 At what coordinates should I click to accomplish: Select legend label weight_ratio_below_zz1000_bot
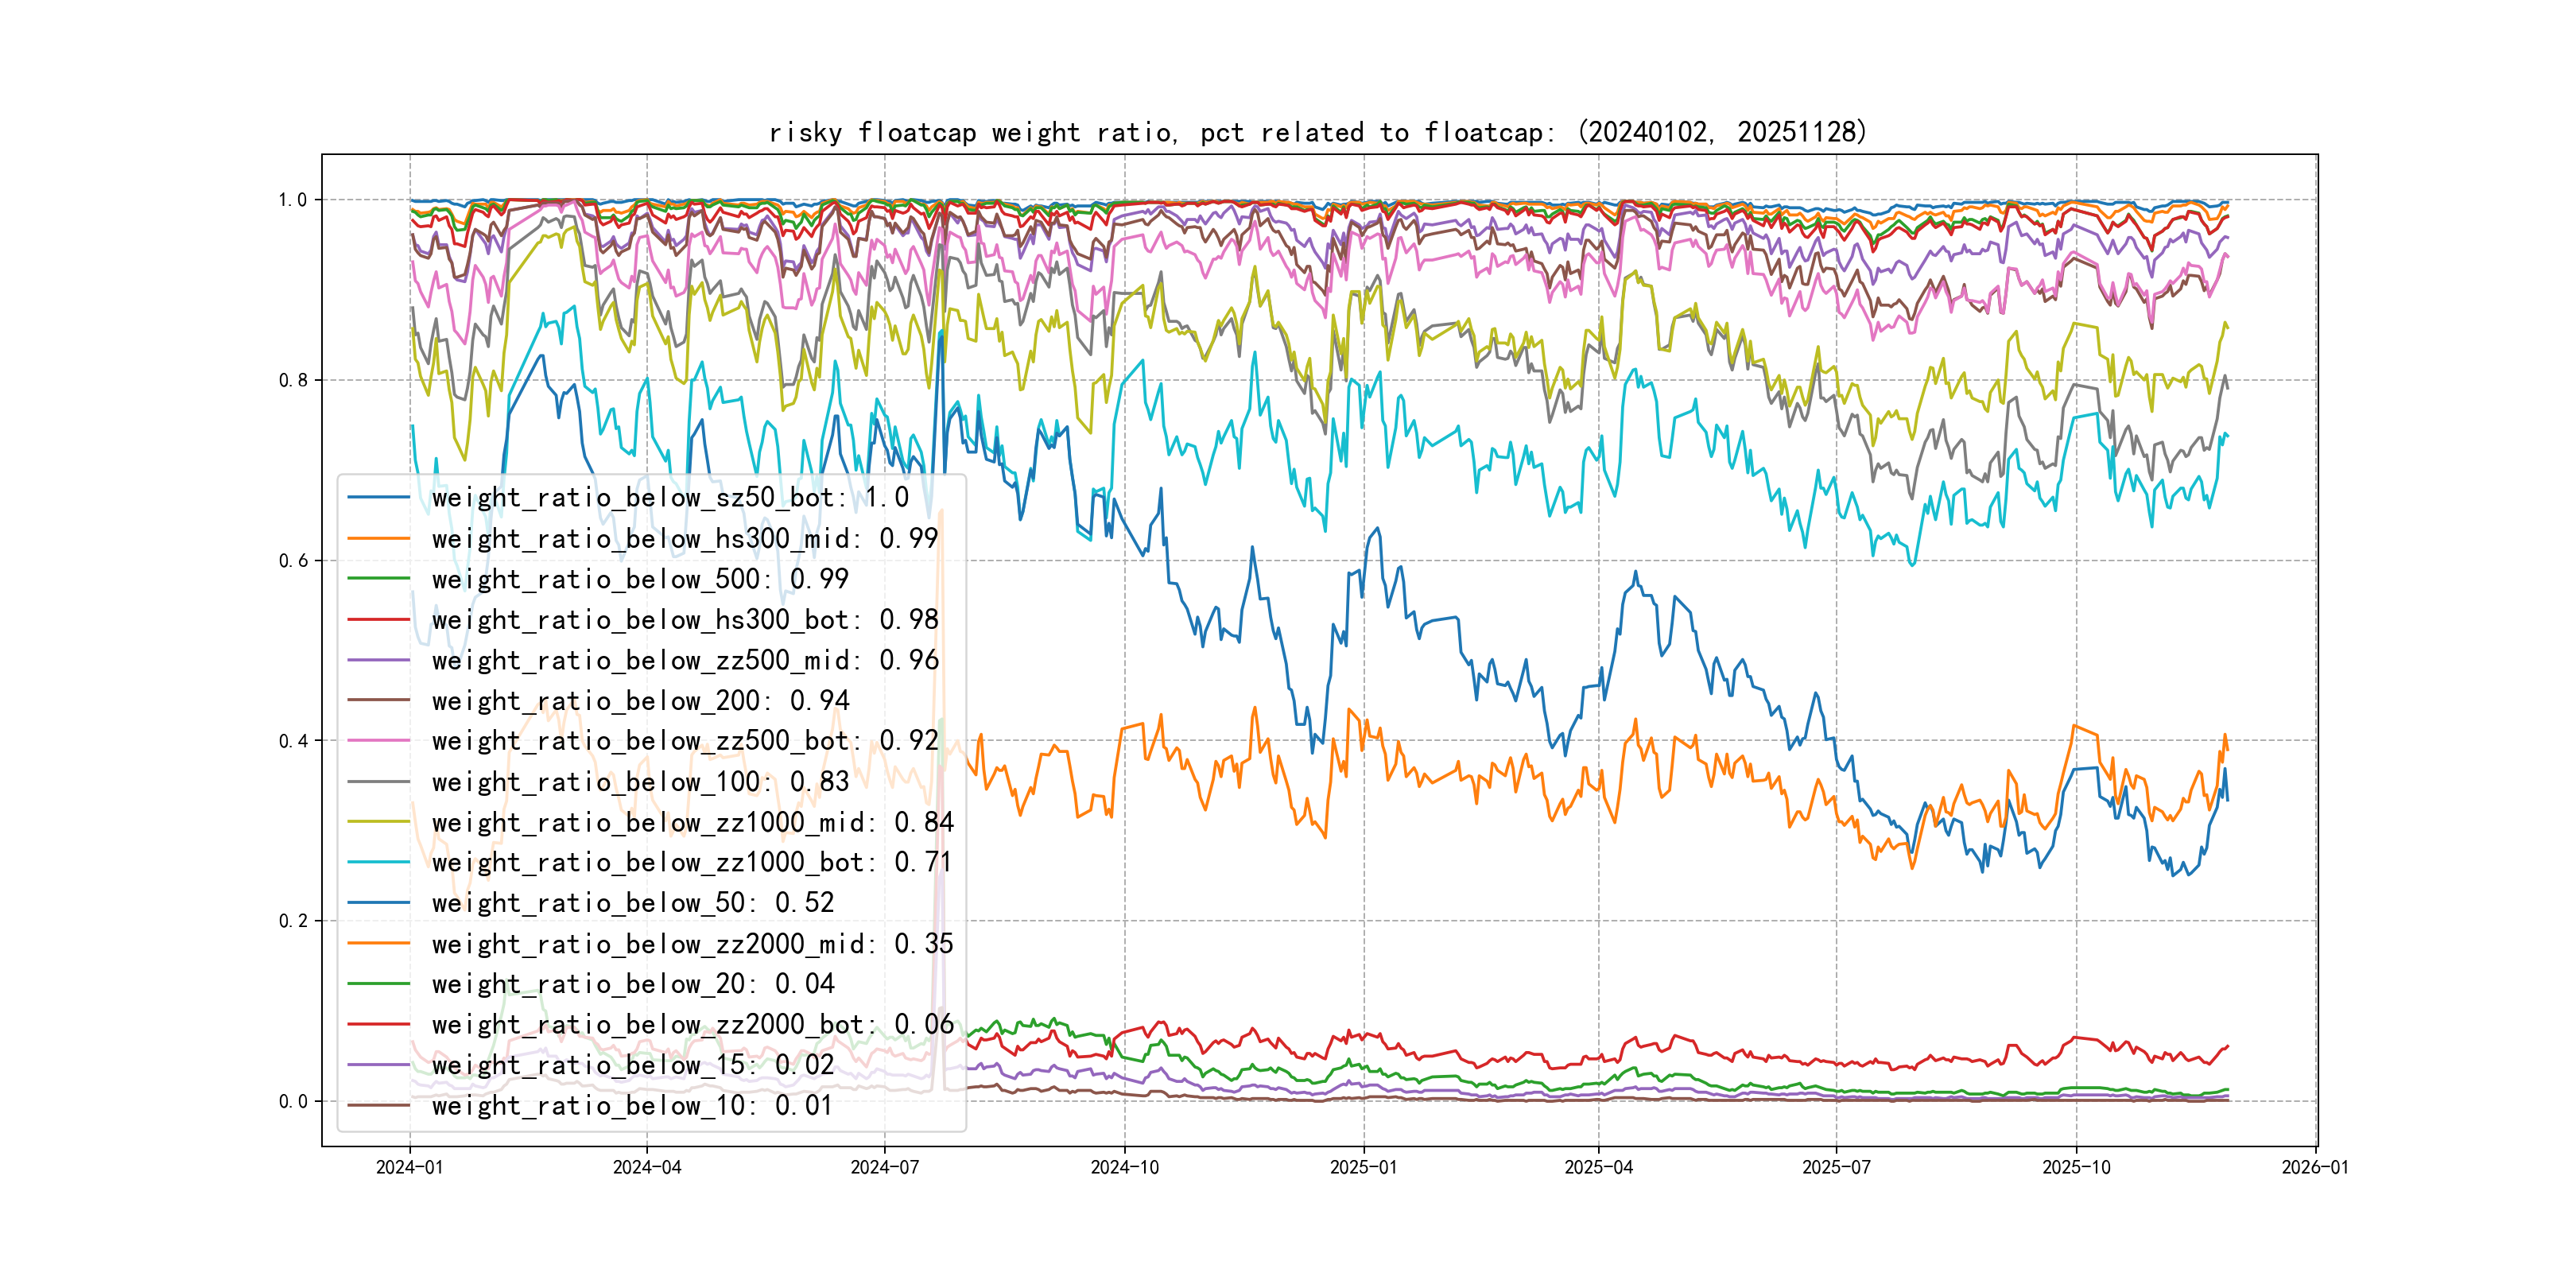[x=692, y=862]
